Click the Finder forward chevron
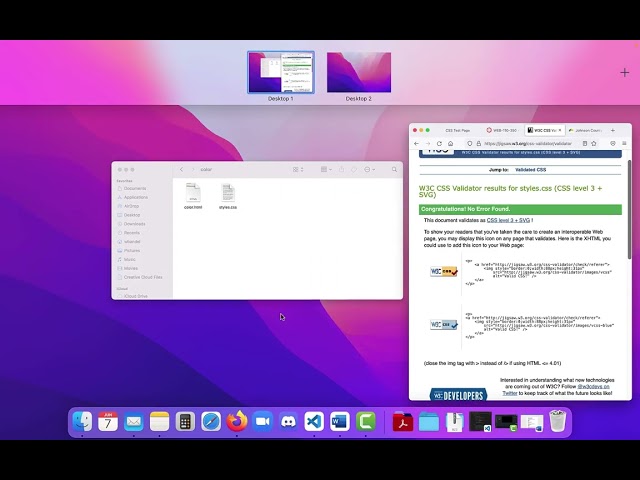The image size is (640, 480). coord(193,169)
